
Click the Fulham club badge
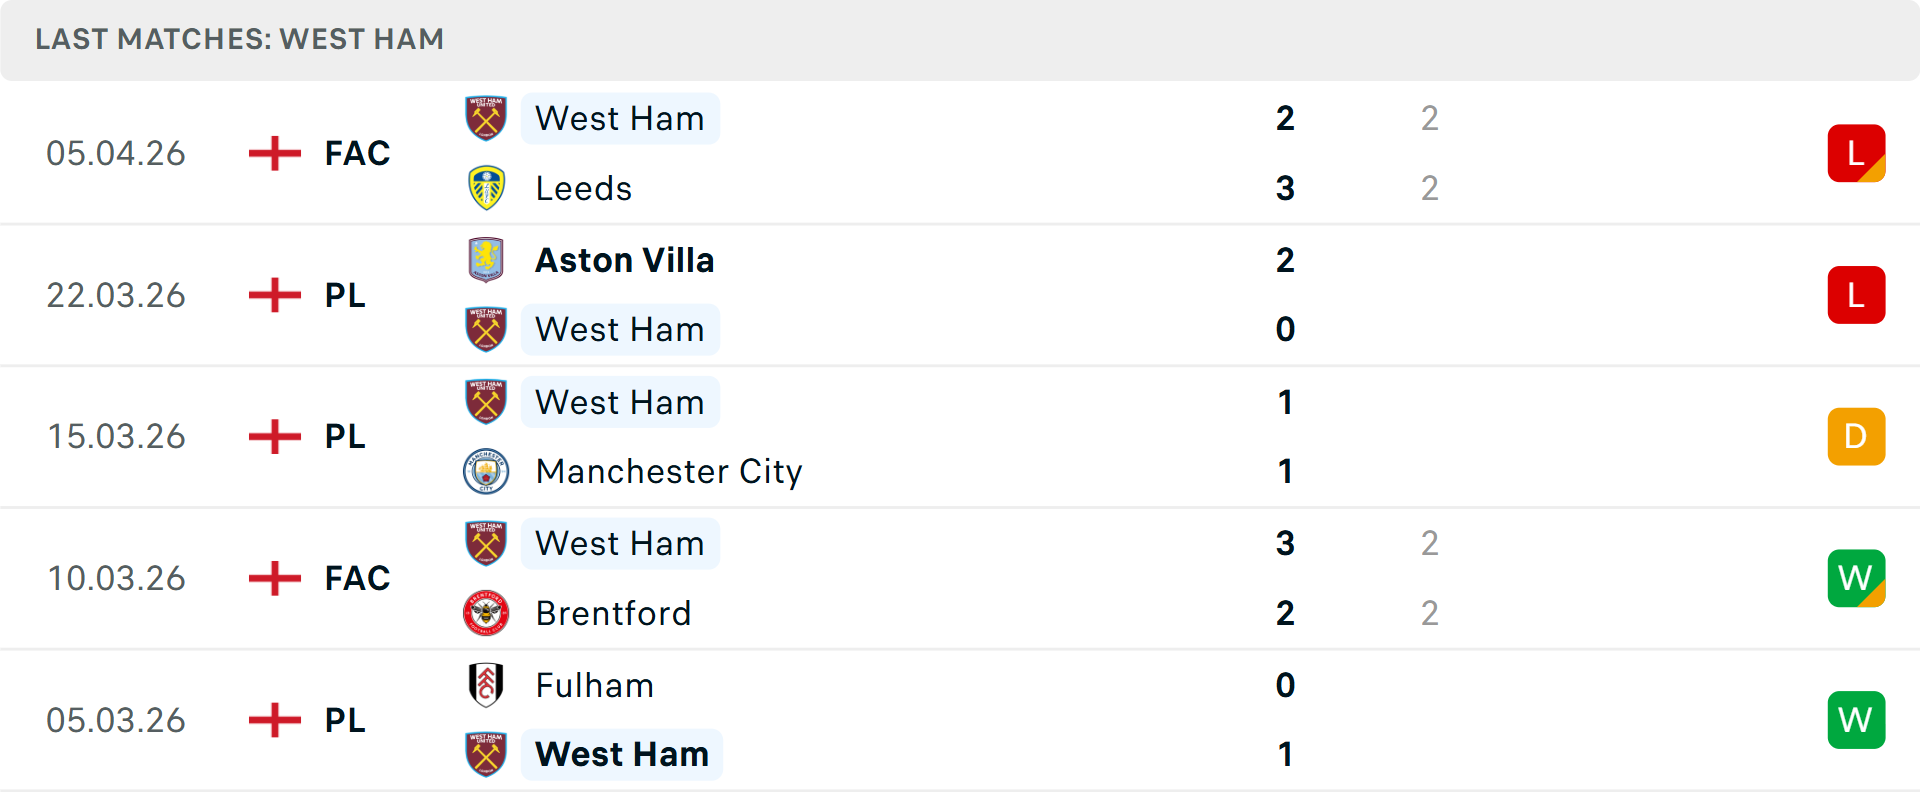(x=485, y=685)
